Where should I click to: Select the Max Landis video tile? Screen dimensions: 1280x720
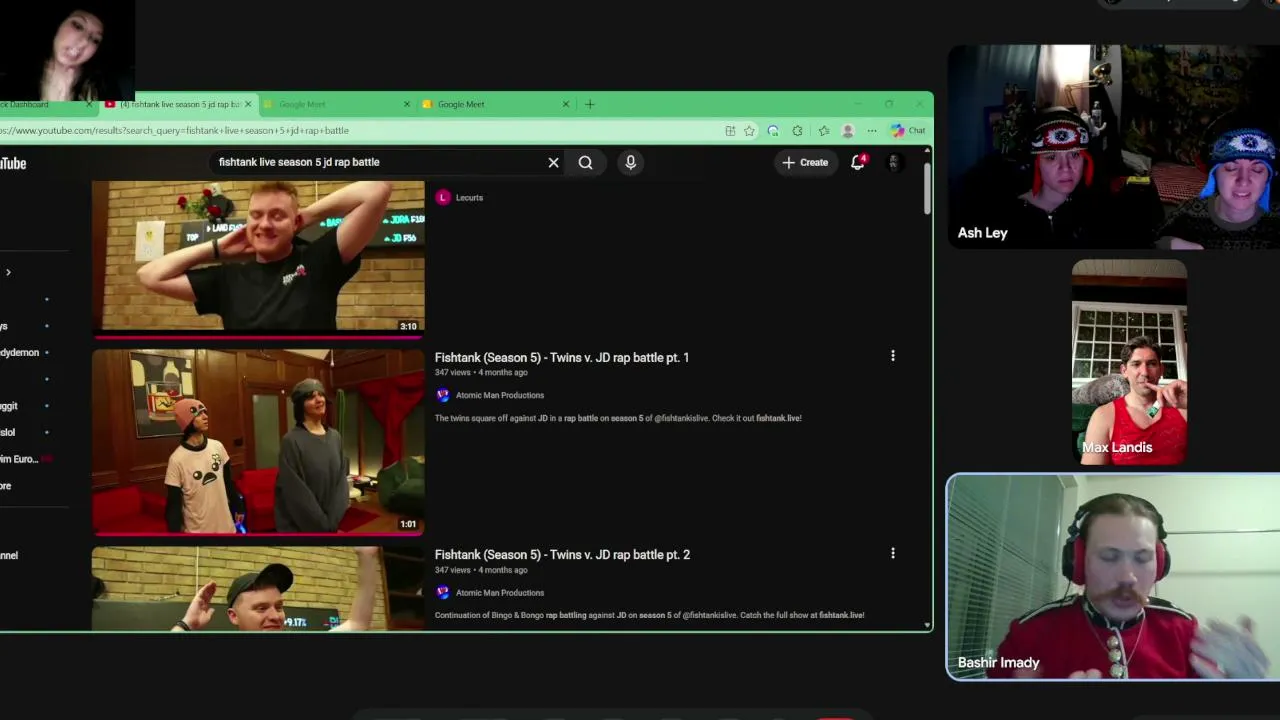click(x=1130, y=363)
